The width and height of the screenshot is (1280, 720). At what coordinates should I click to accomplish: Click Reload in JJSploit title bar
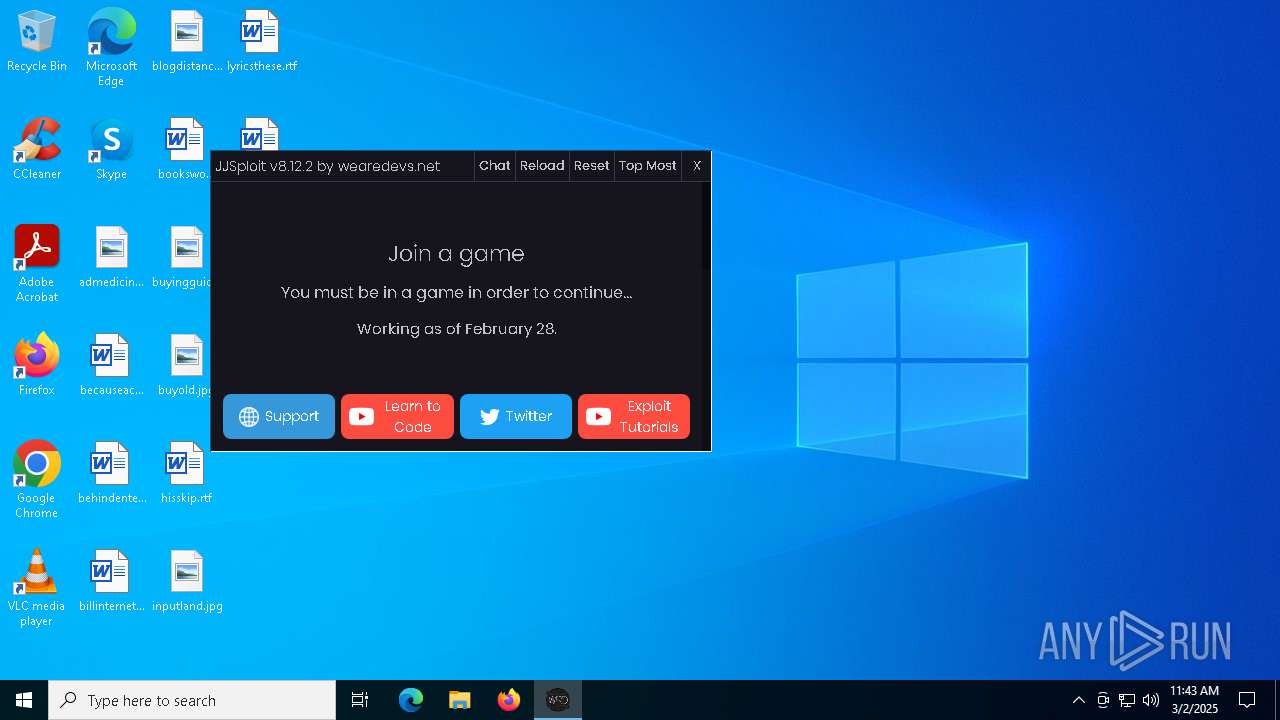(542, 166)
